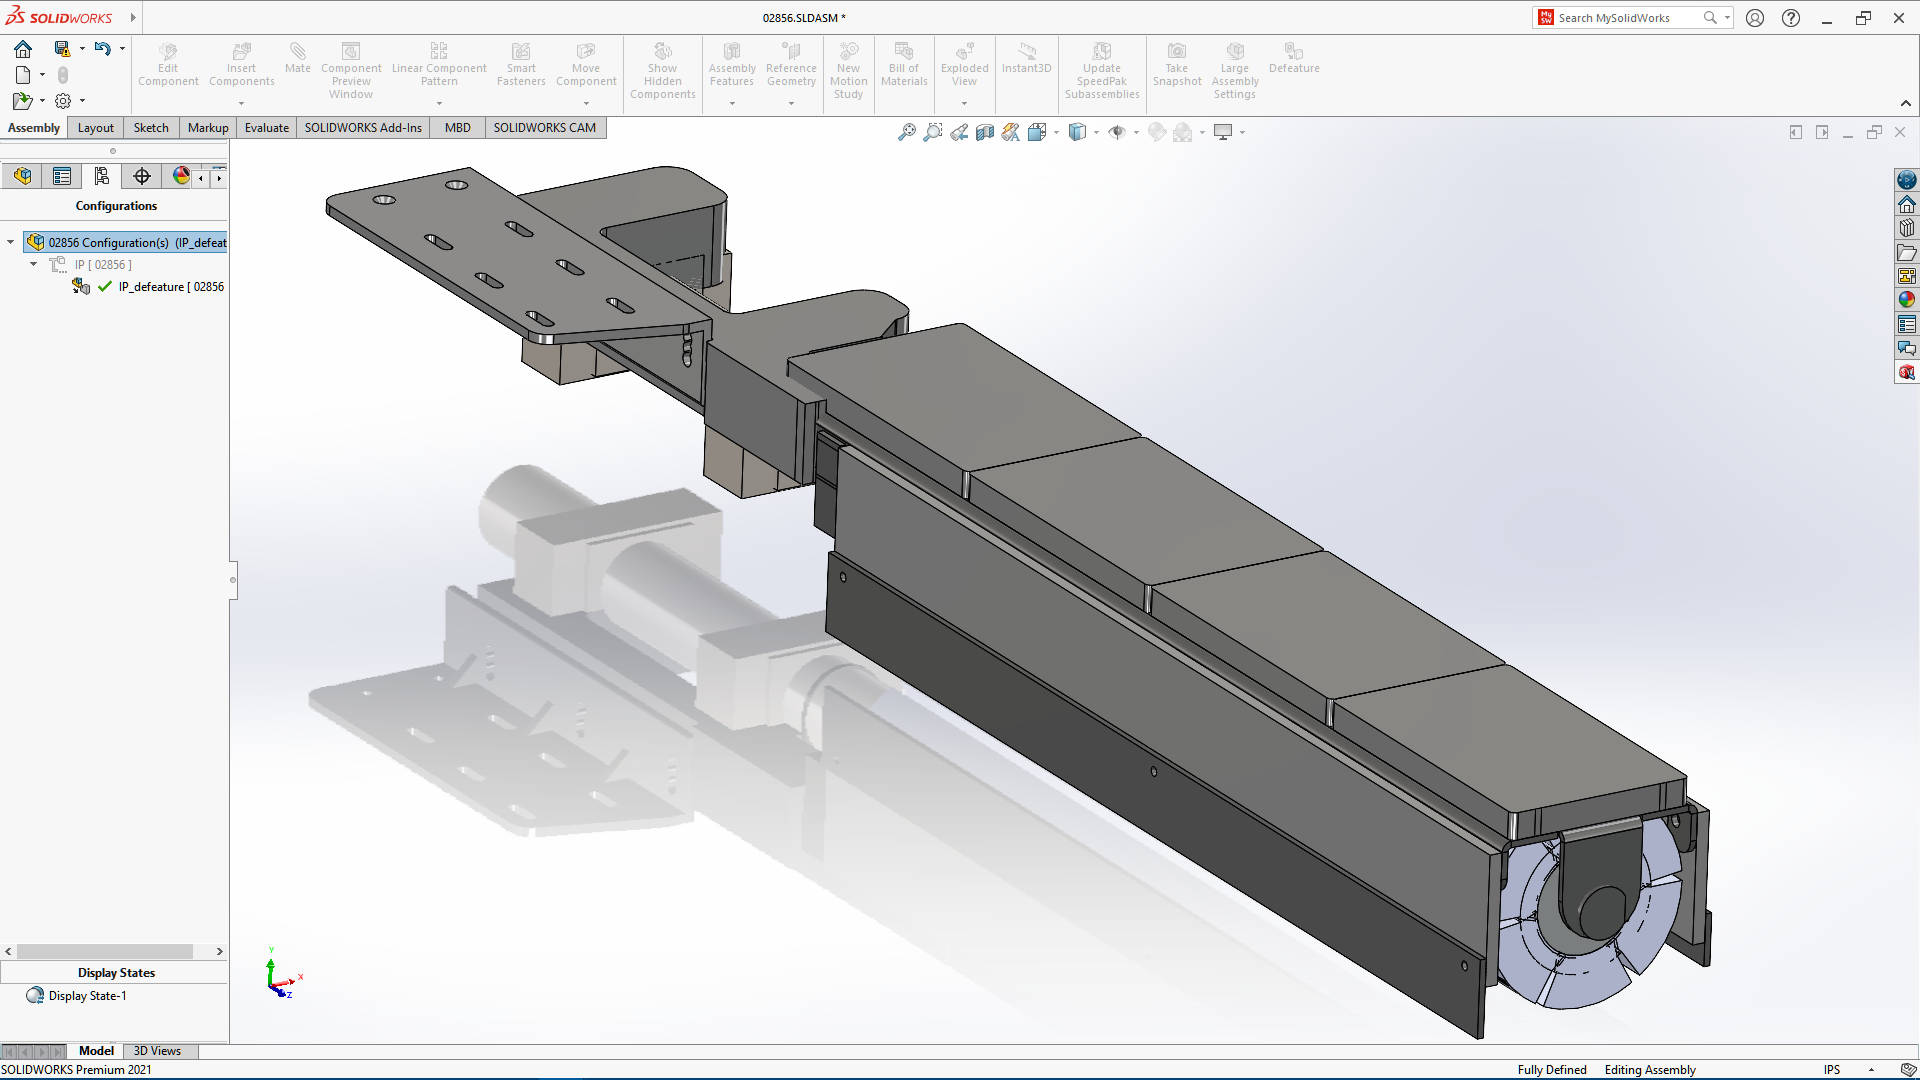Select the Move Component tool
Image resolution: width=1920 pixels, height=1080 pixels.
585,67
